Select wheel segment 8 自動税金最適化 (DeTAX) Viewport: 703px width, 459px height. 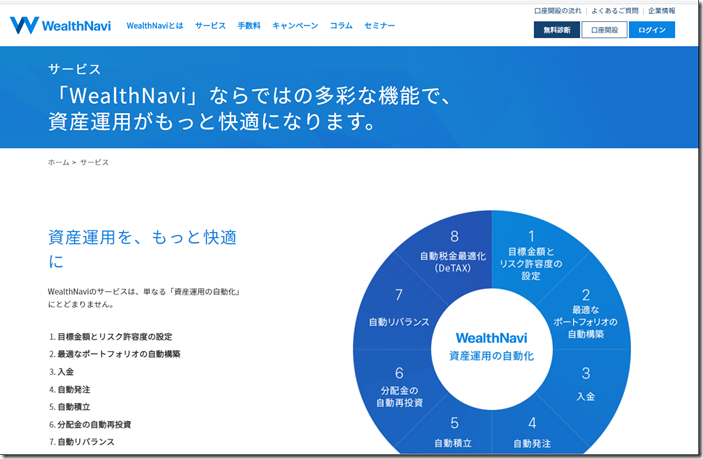pyautogui.click(x=454, y=252)
